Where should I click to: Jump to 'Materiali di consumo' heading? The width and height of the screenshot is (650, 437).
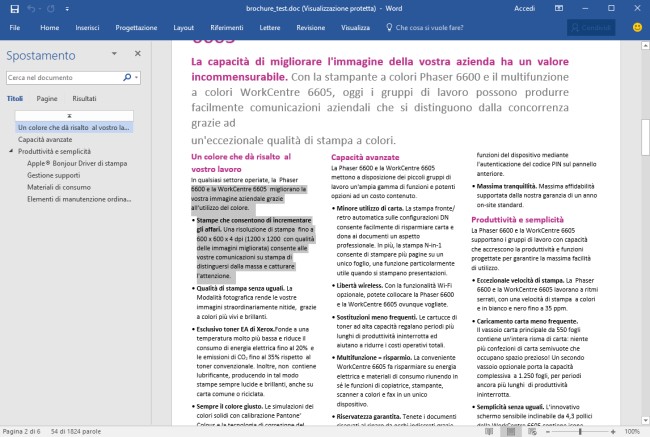[x=58, y=187]
